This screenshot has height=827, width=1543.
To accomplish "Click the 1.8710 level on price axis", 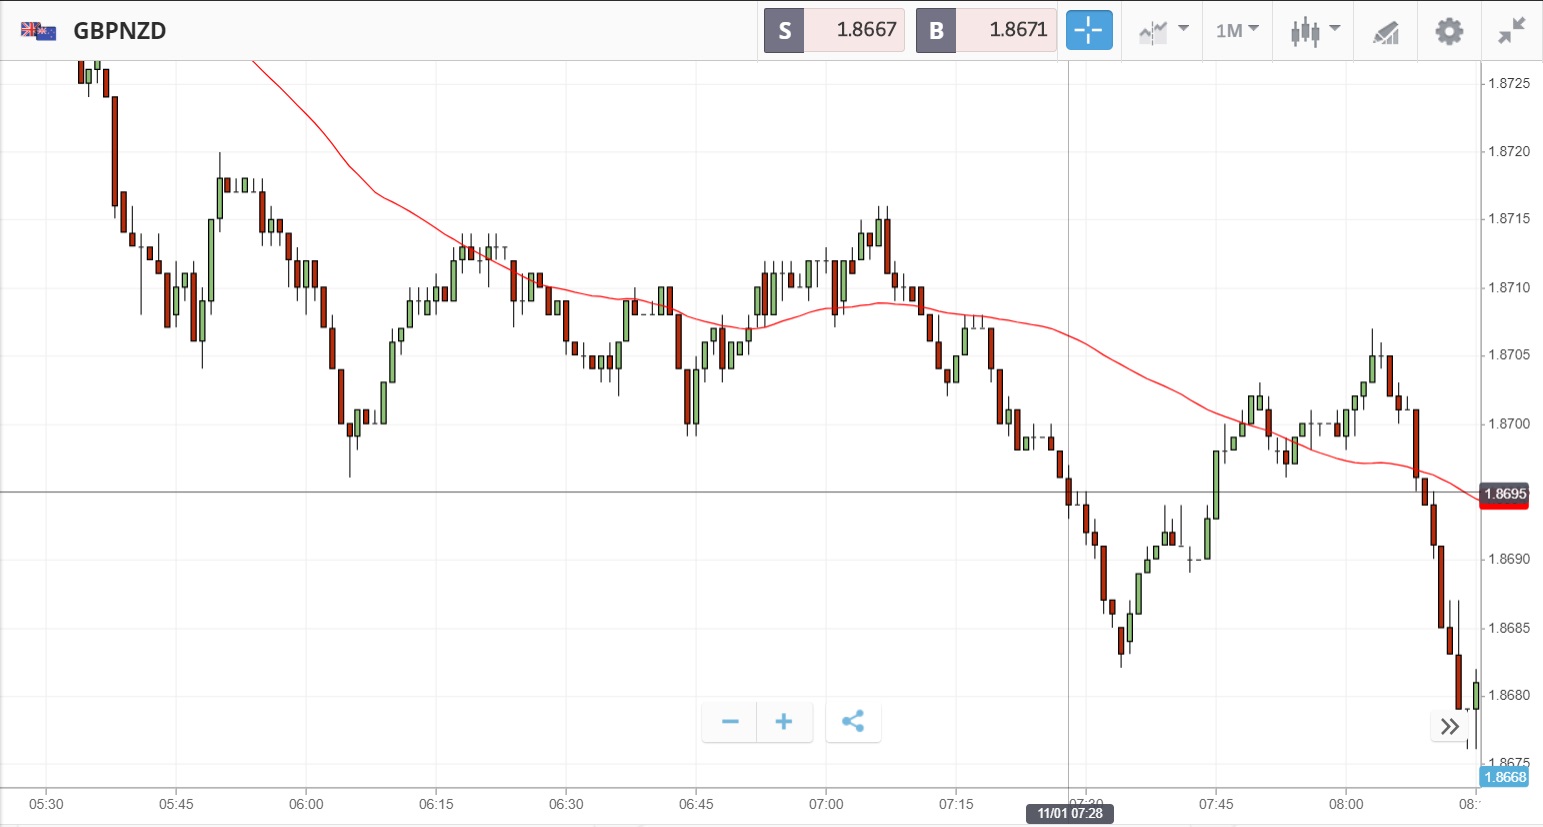I will pyautogui.click(x=1508, y=288).
